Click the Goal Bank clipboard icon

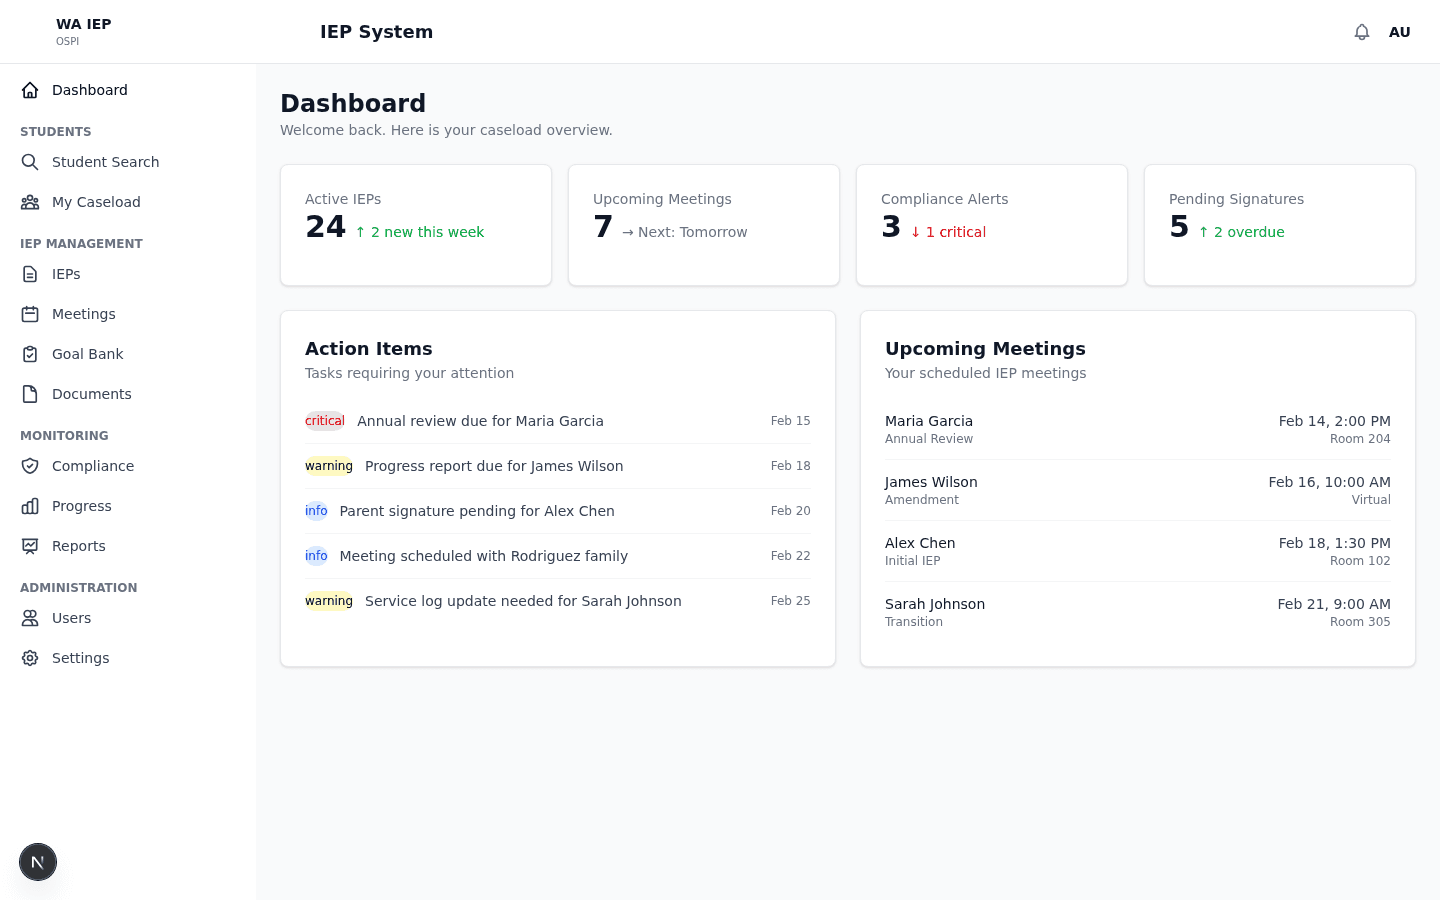click(x=30, y=353)
